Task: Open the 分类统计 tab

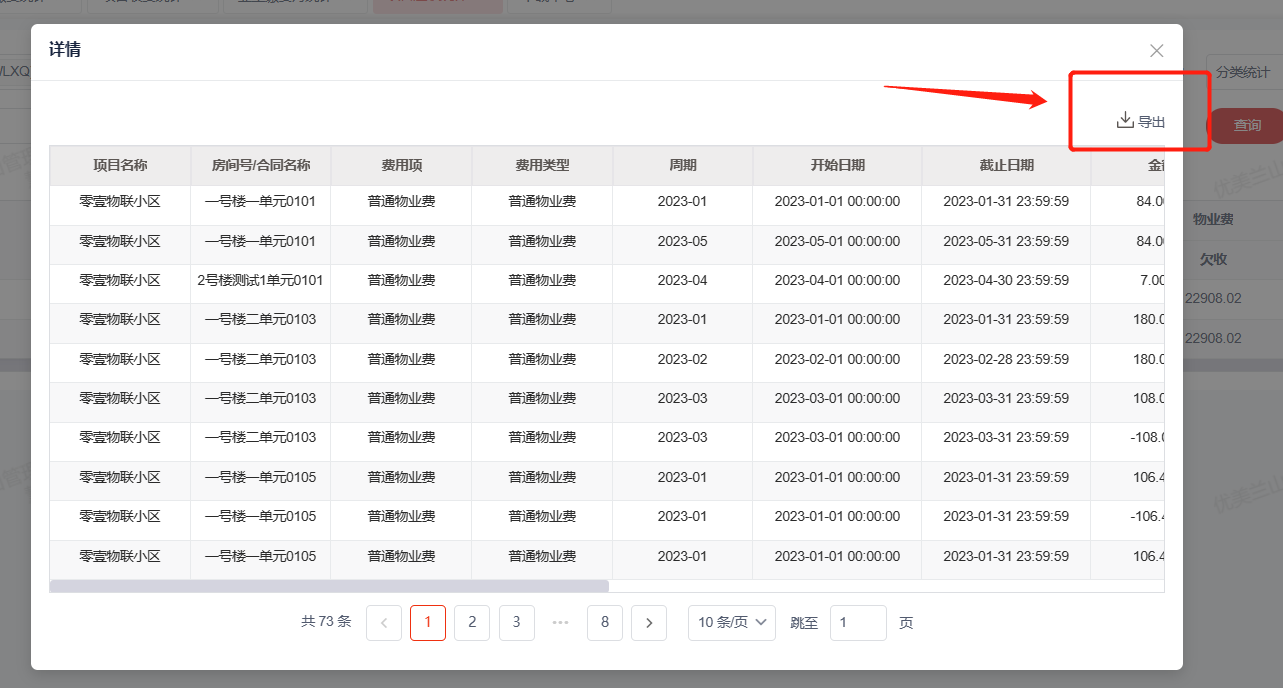Action: pyautogui.click(x=1243, y=72)
